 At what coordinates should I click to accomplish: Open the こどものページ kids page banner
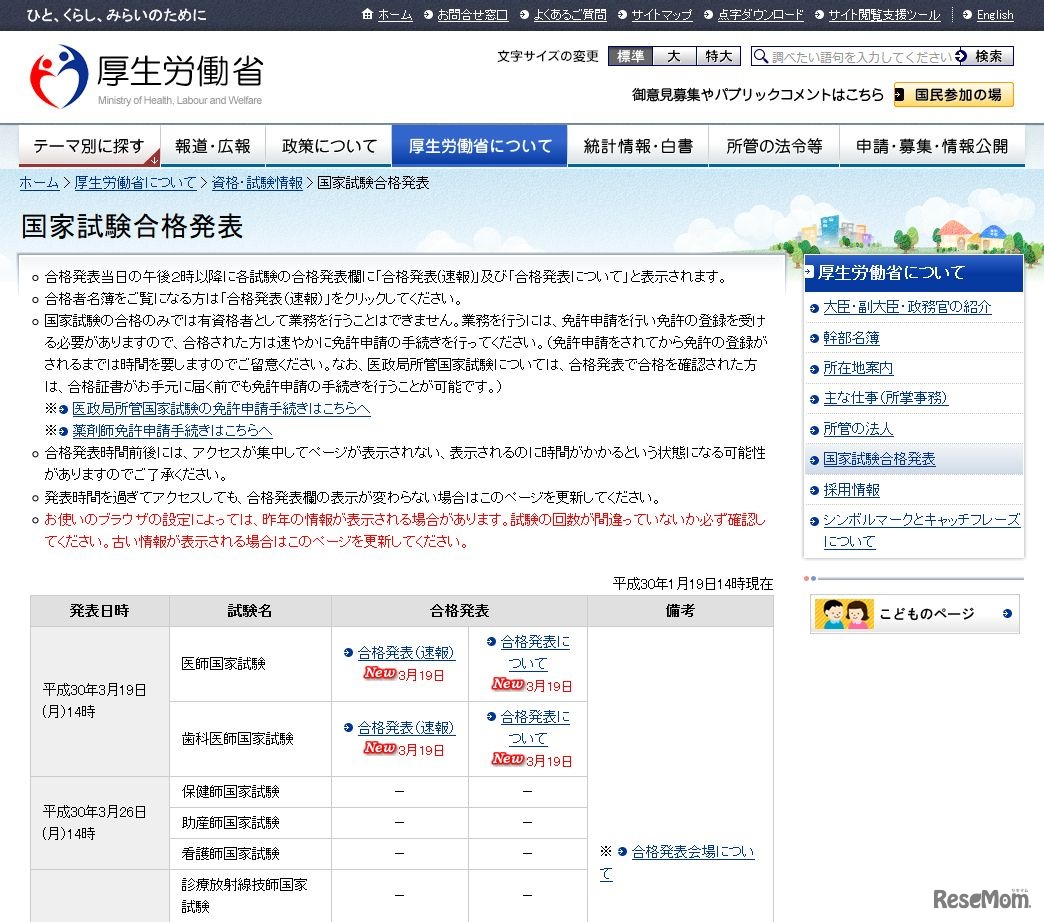[913, 614]
